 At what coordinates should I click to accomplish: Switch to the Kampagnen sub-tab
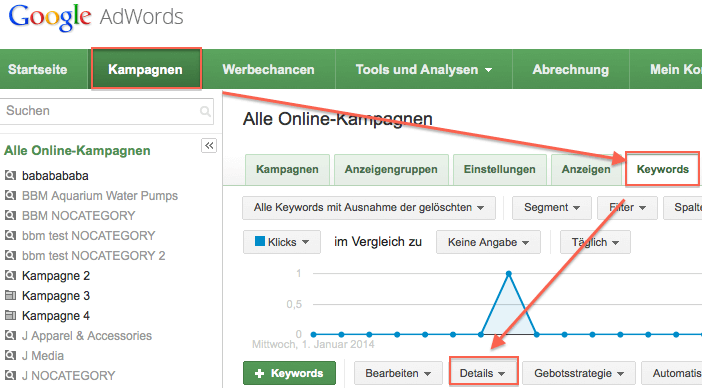coord(287,170)
